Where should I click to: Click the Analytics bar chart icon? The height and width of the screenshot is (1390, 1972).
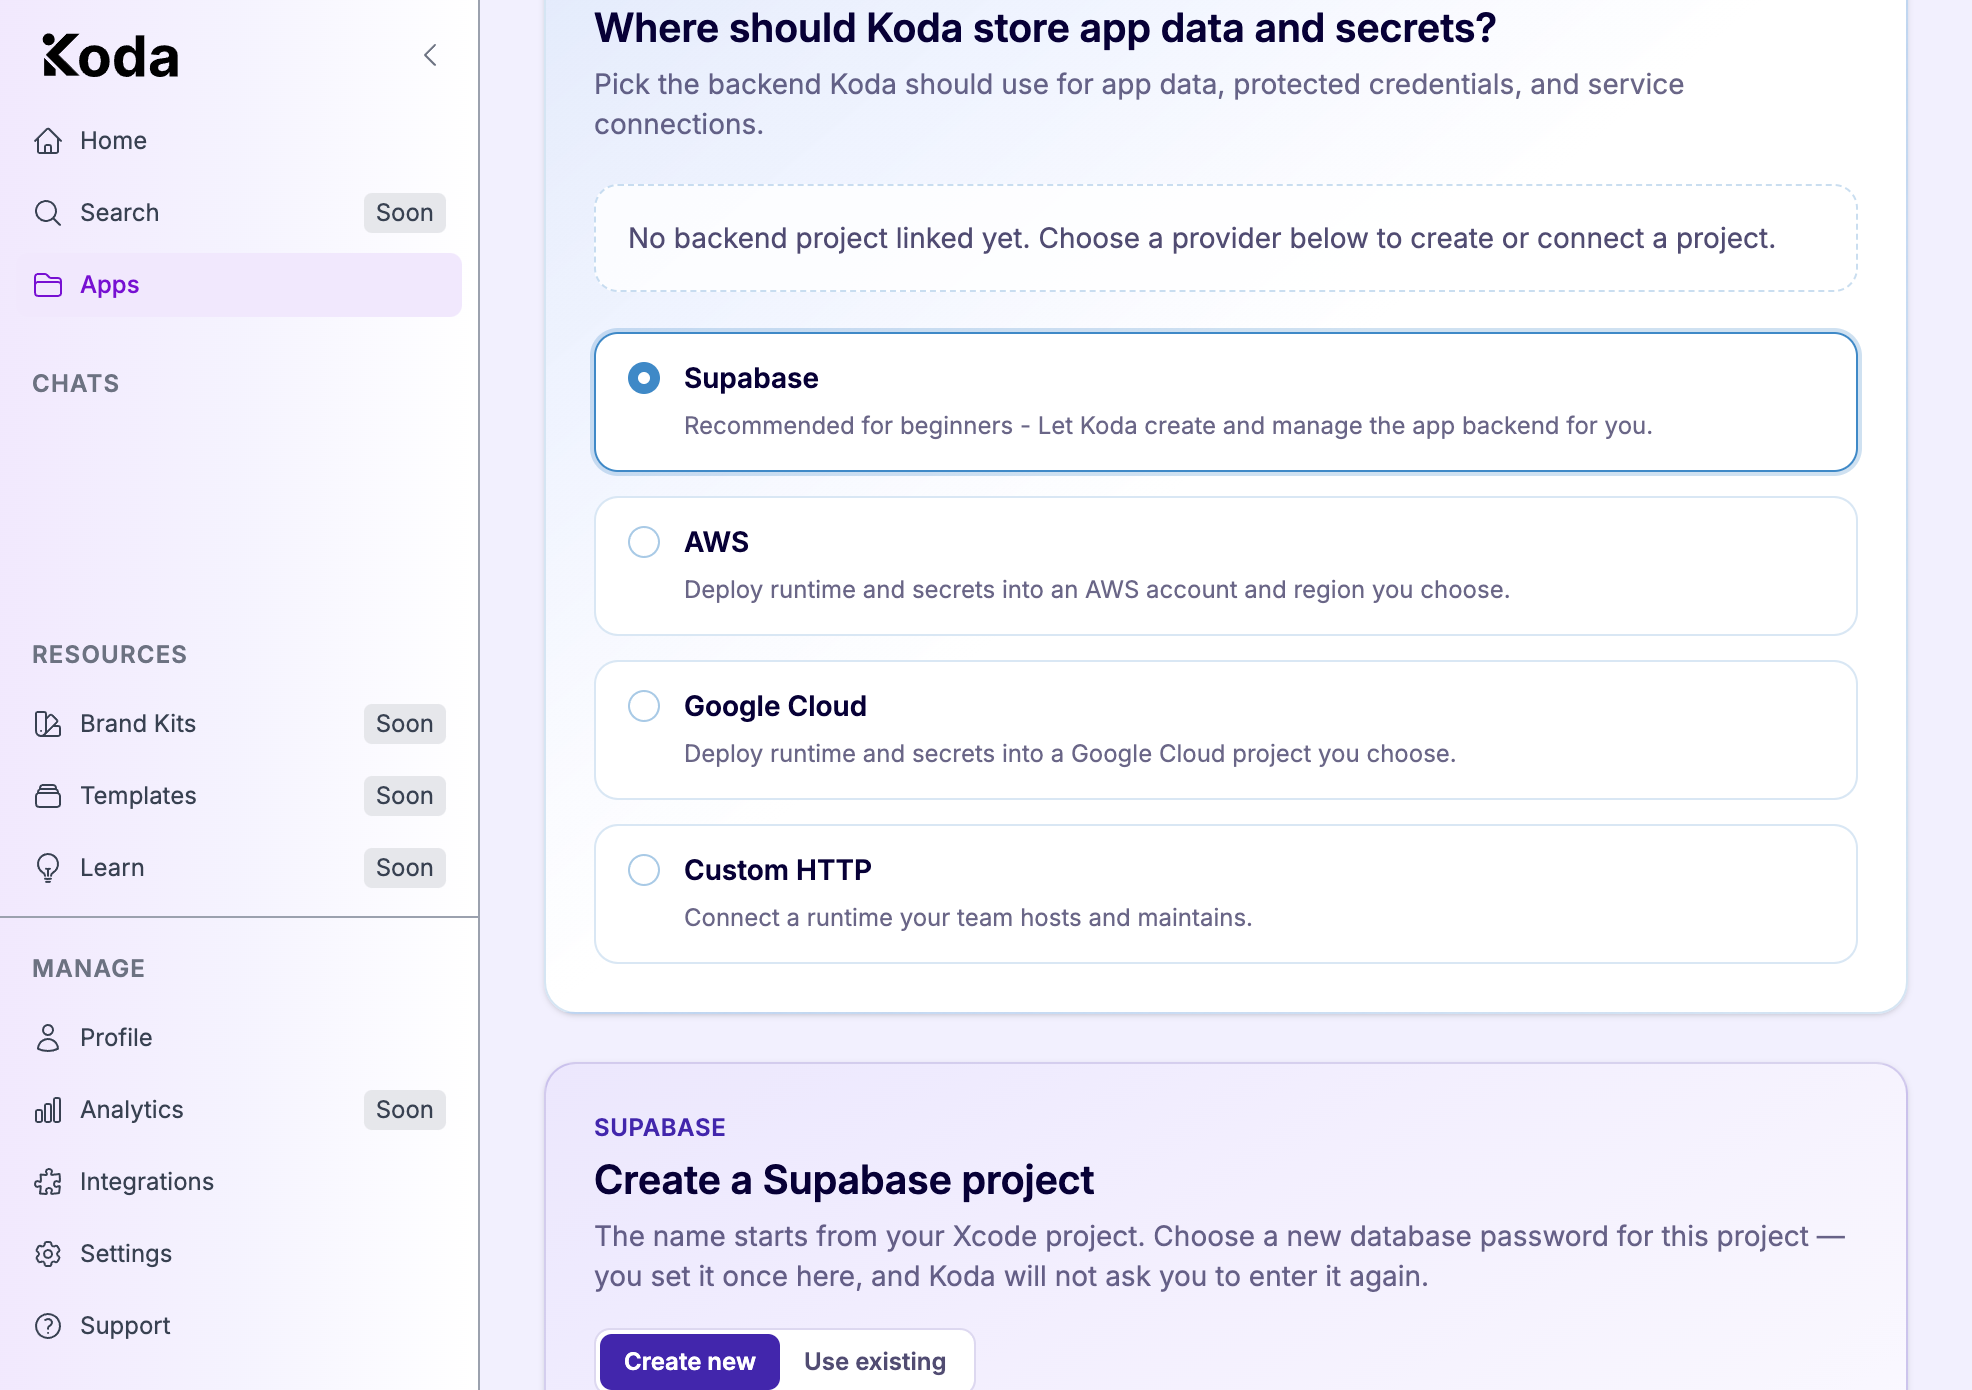point(48,1110)
